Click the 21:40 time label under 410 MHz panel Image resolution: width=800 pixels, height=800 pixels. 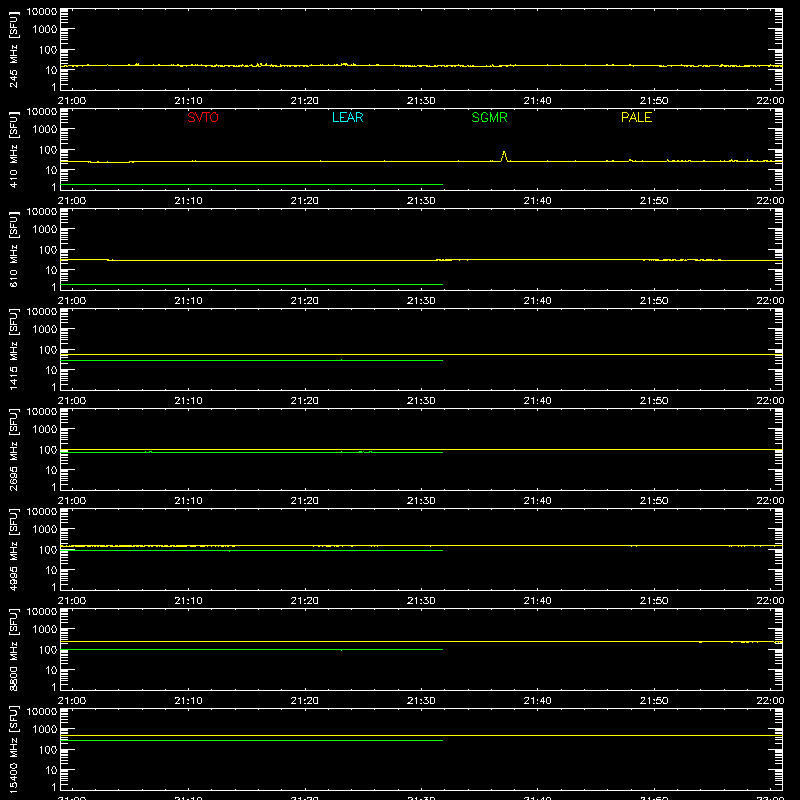(538, 201)
